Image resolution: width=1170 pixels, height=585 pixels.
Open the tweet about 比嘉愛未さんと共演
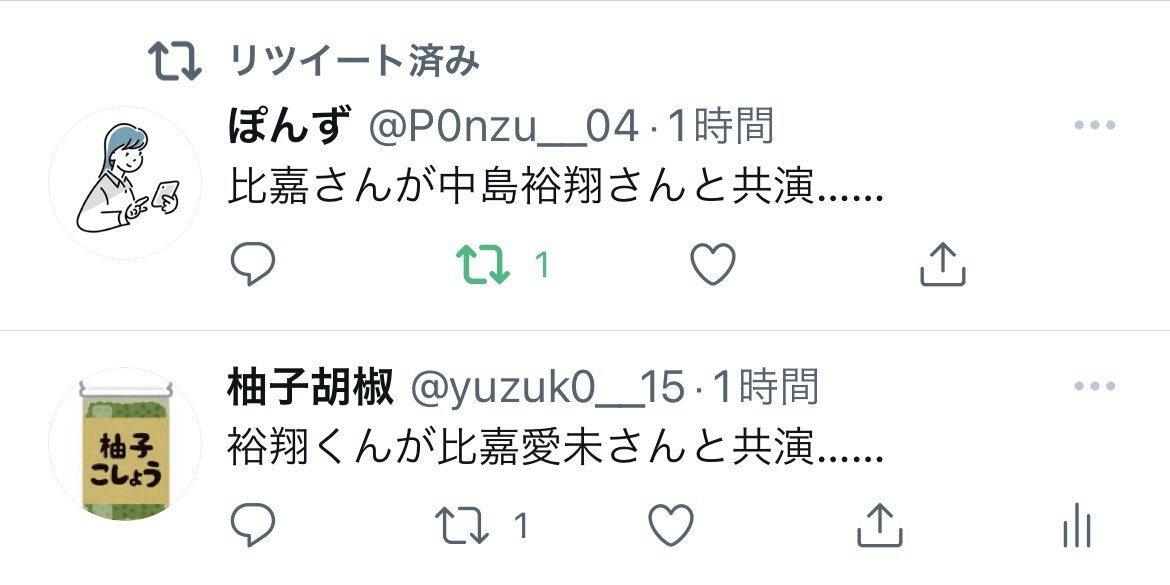pos(556,449)
